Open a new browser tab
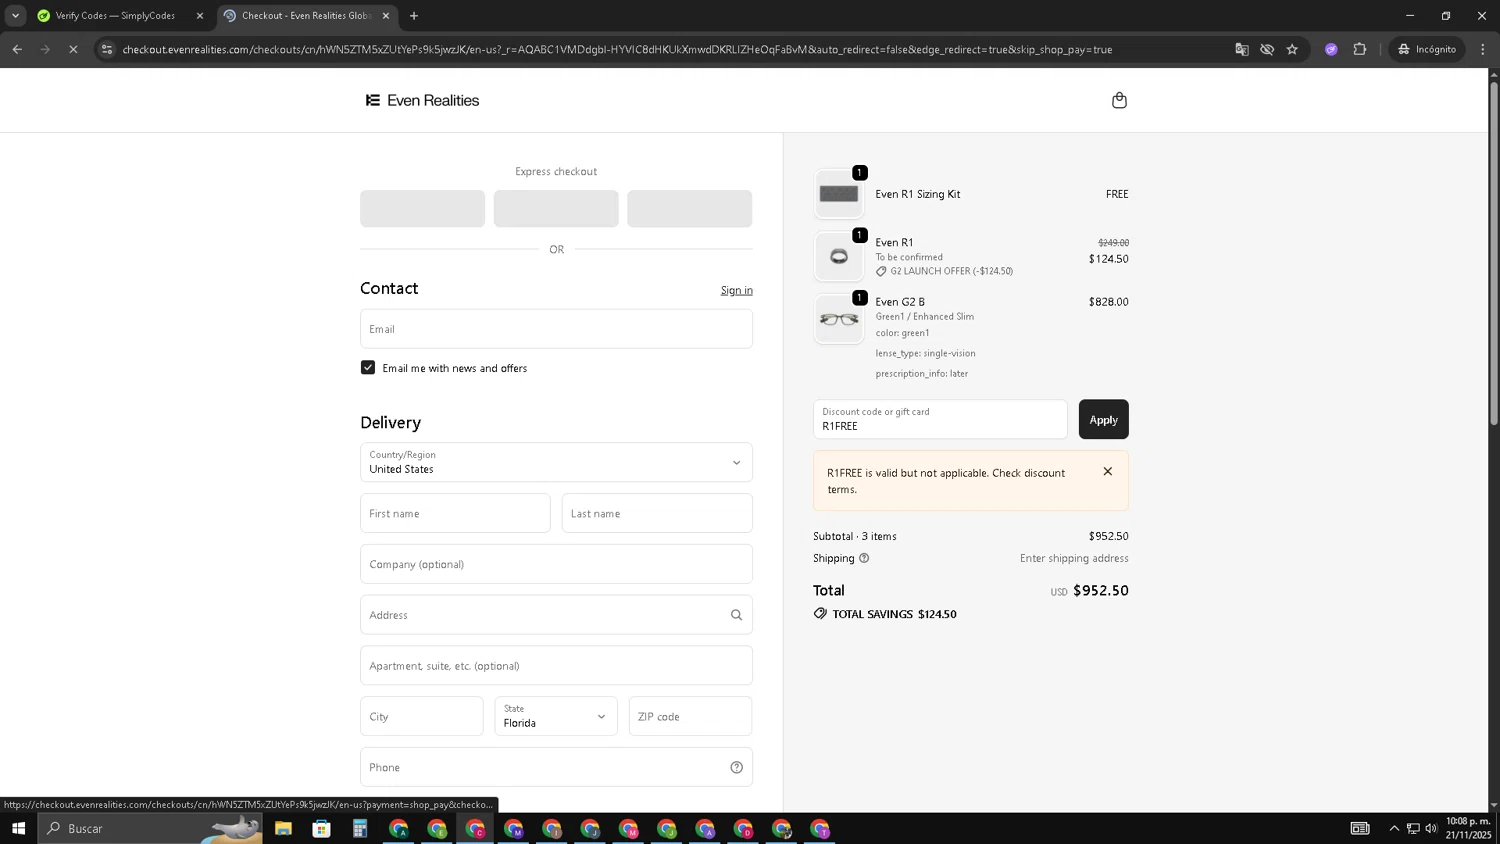The height and width of the screenshot is (844, 1500). click(x=414, y=16)
